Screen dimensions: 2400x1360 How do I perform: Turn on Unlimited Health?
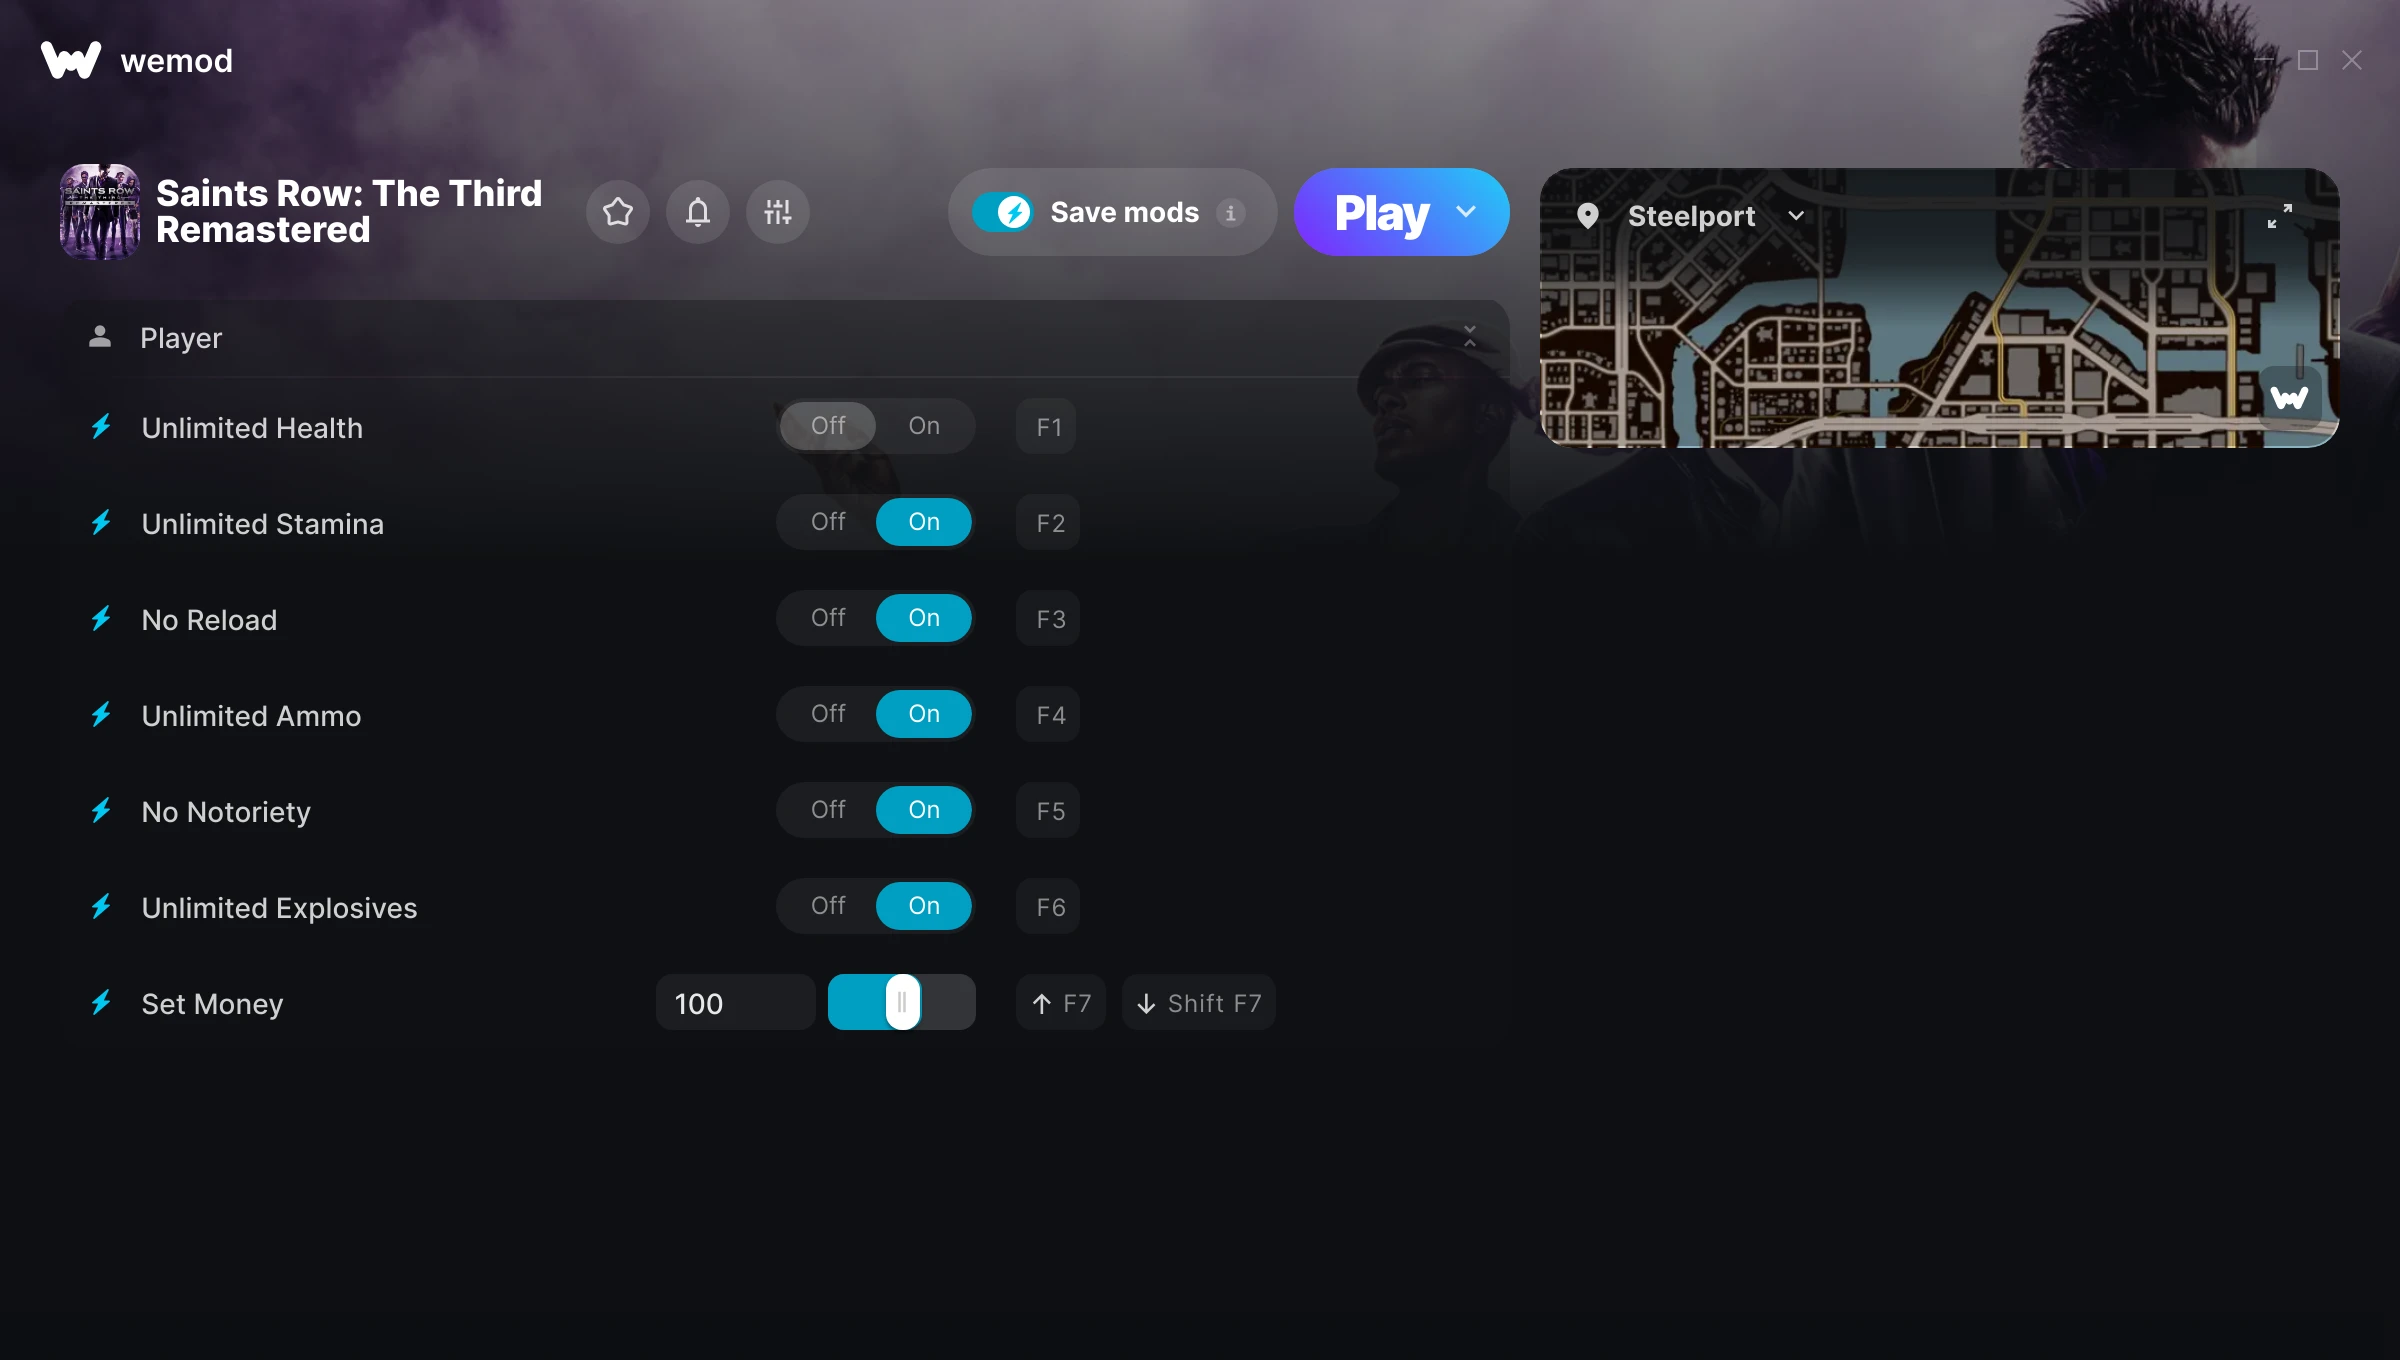(924, 426)
